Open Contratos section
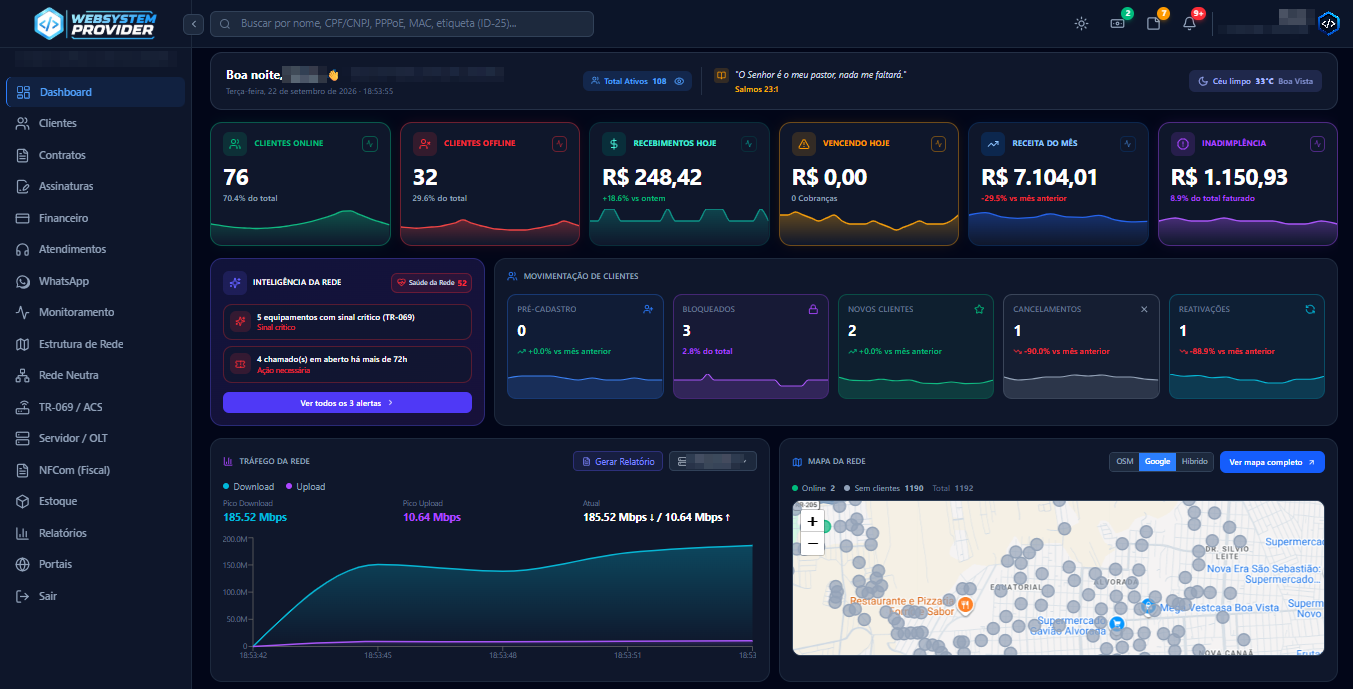This screenshot has height=689, width=1353. (96, 155)
